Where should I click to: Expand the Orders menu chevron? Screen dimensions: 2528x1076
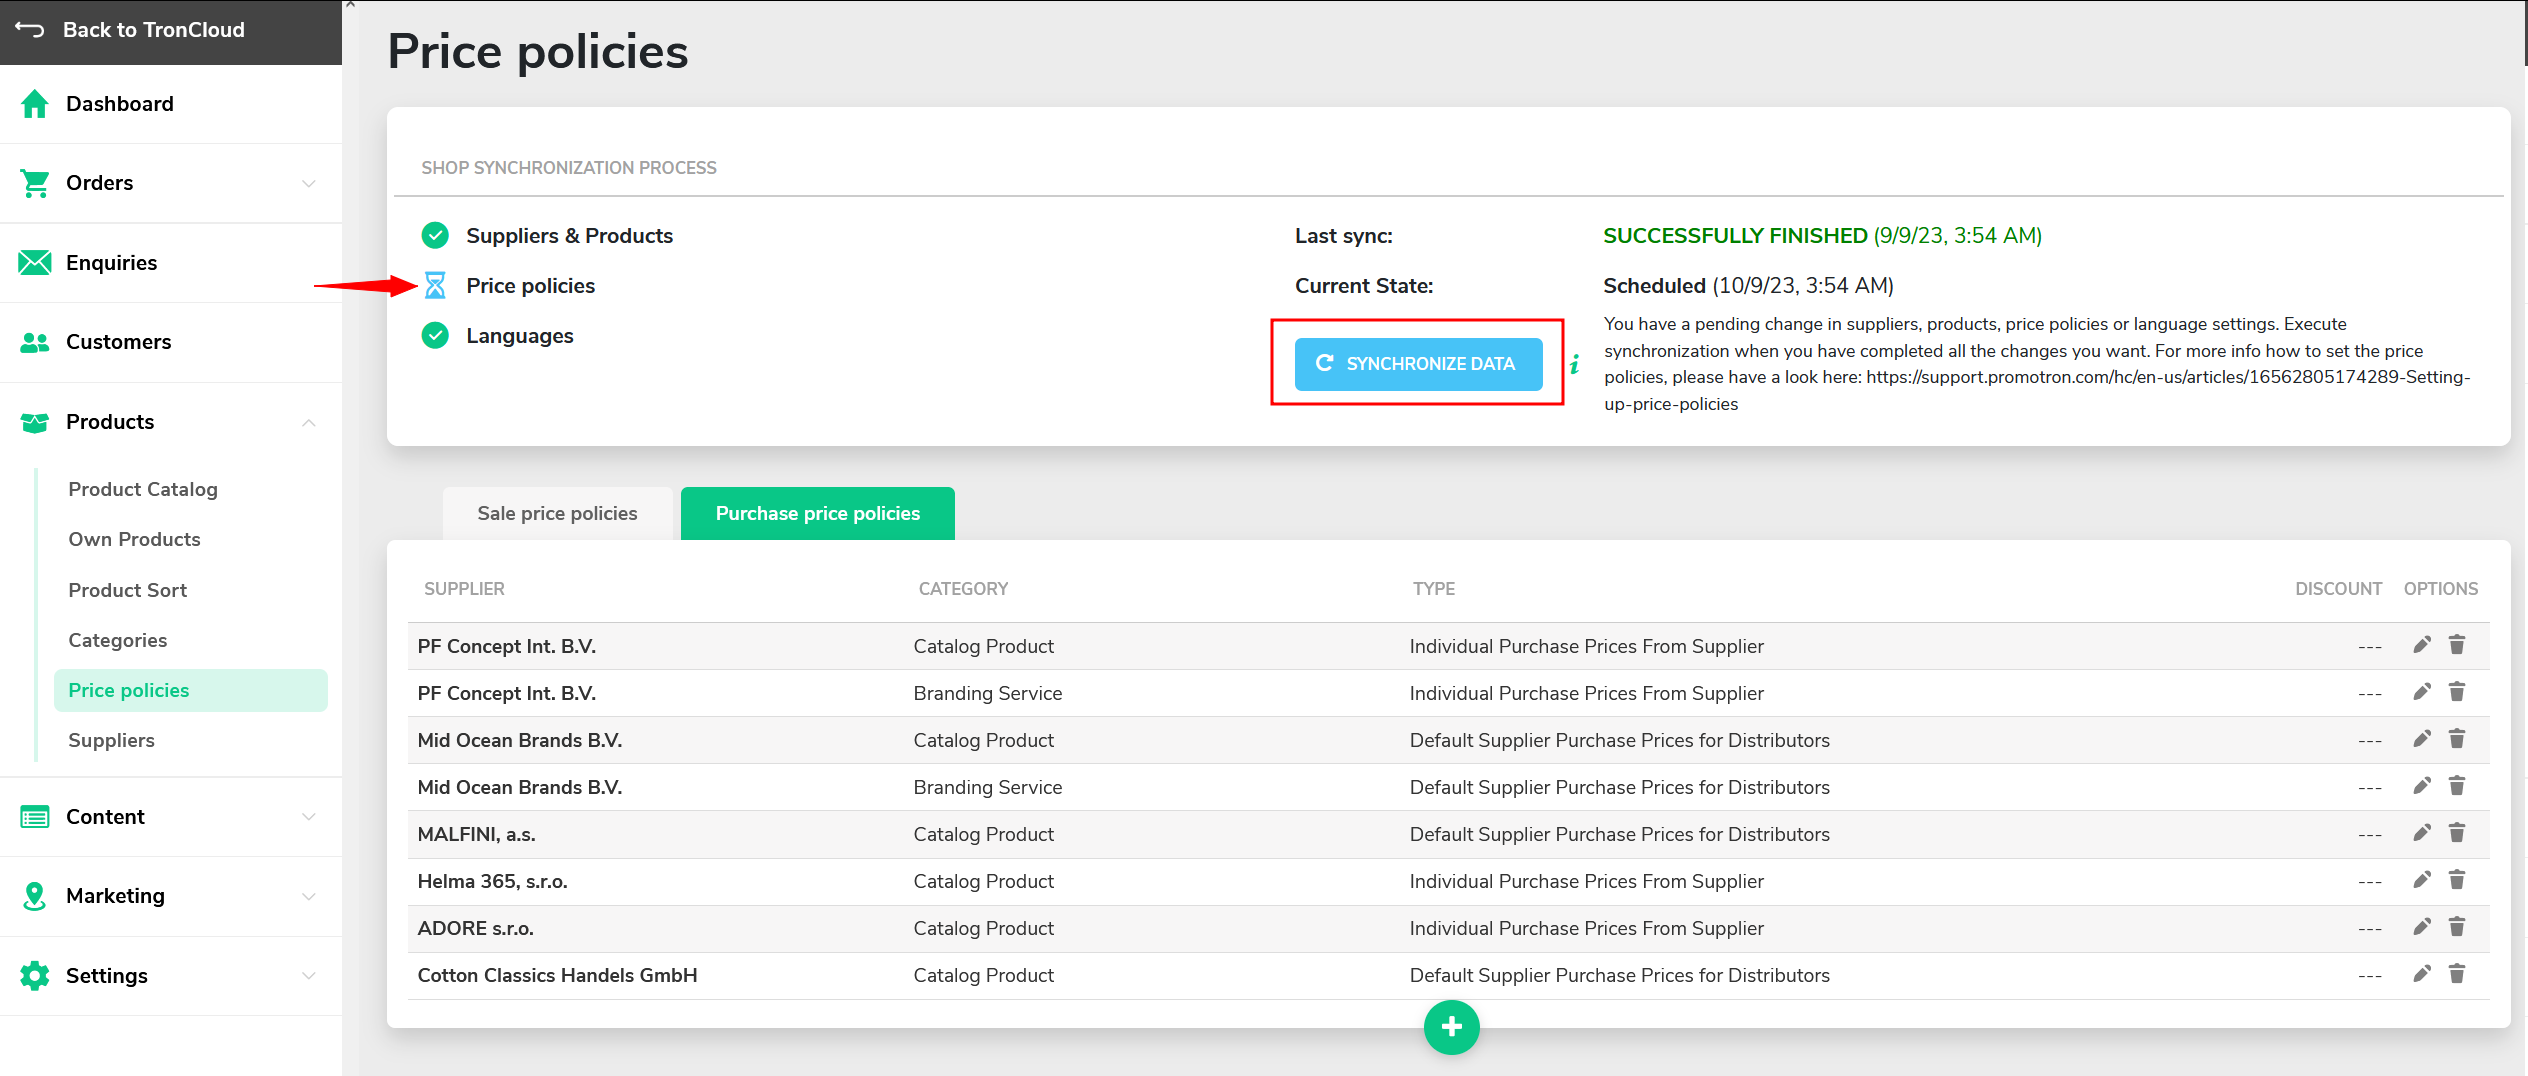pos(309,183)
